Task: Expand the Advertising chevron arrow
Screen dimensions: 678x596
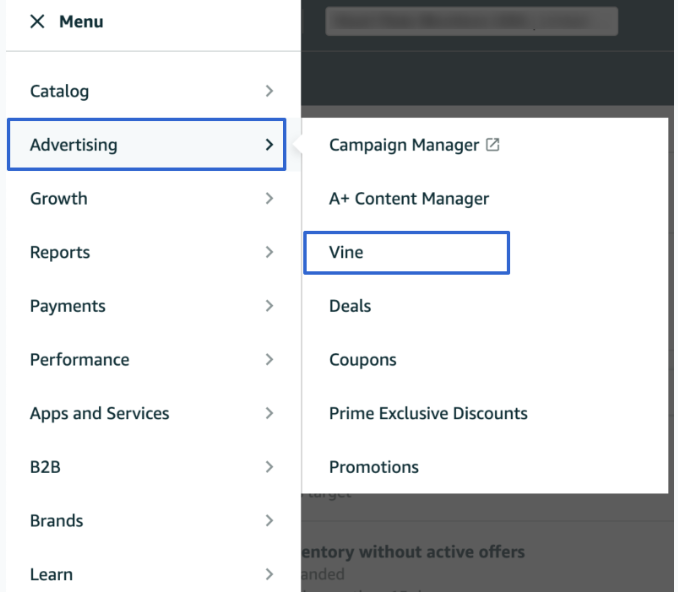Action: 269,145
